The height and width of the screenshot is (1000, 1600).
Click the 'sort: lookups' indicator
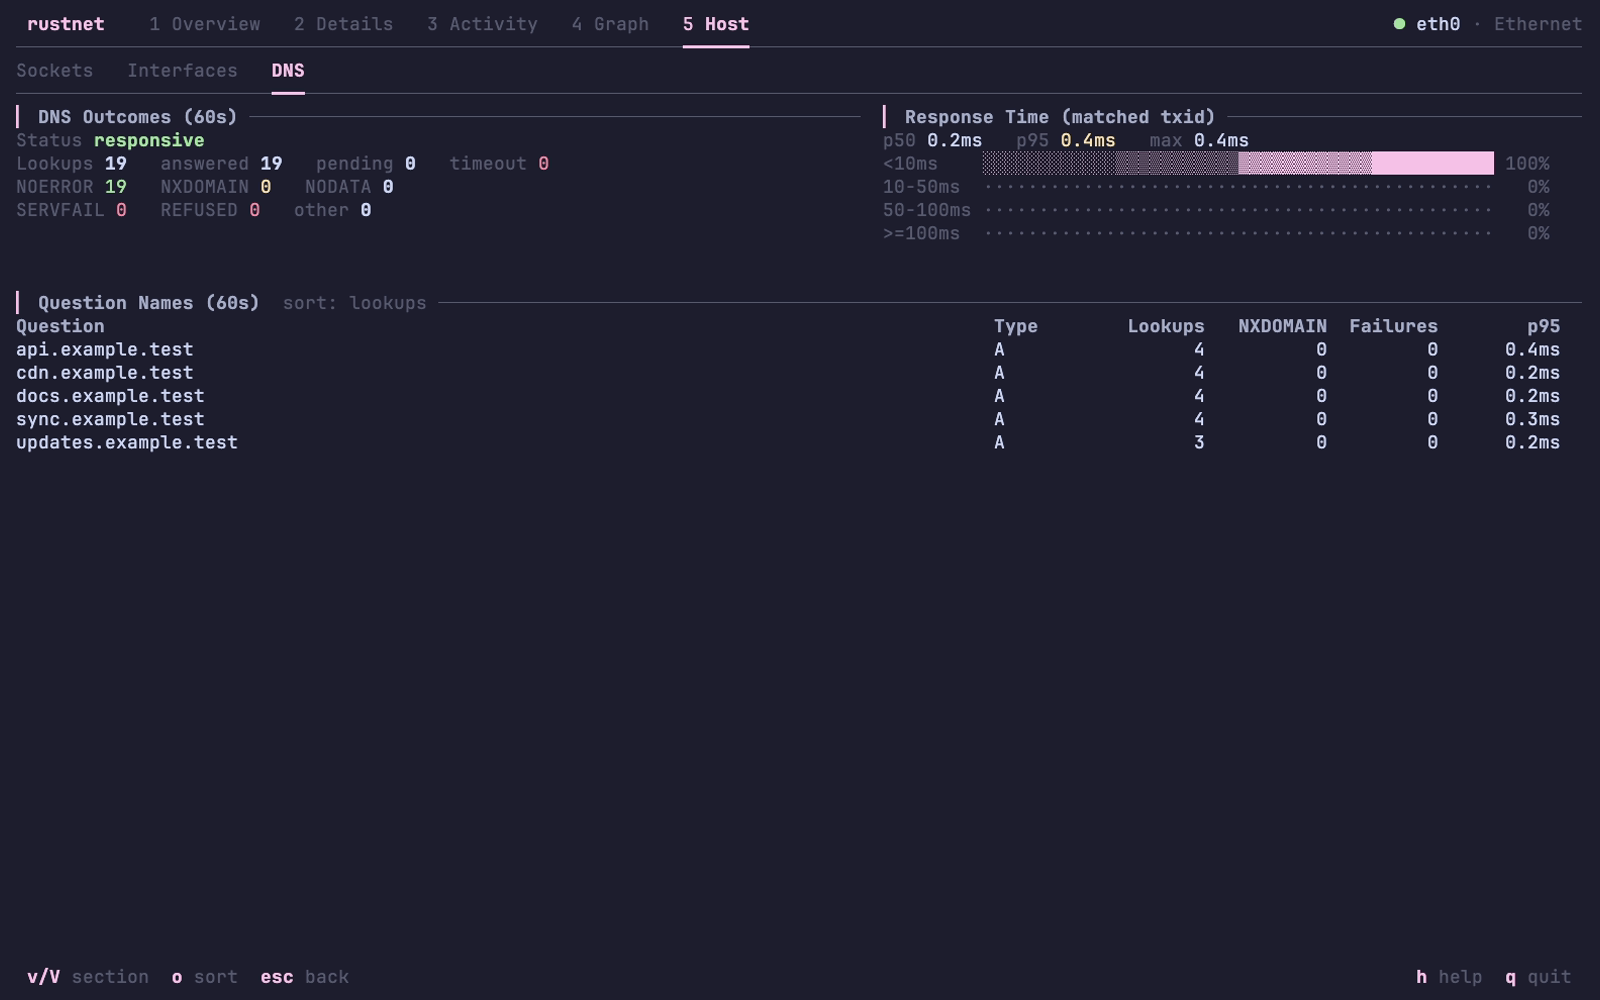tap(354, 303)
